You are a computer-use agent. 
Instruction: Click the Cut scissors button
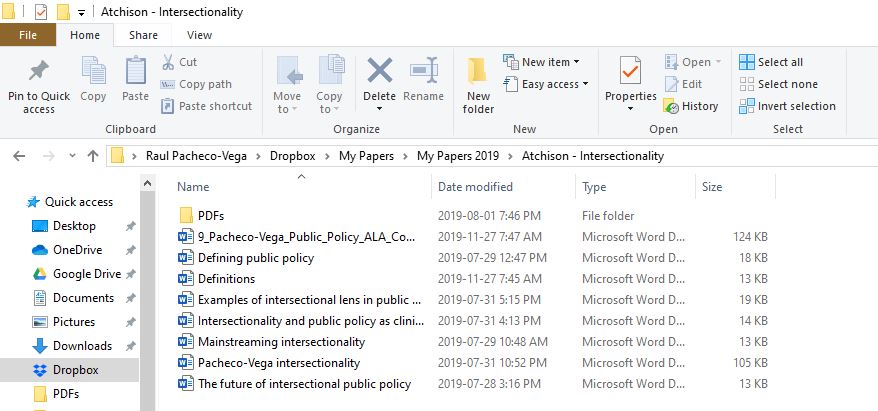[179, 62]
